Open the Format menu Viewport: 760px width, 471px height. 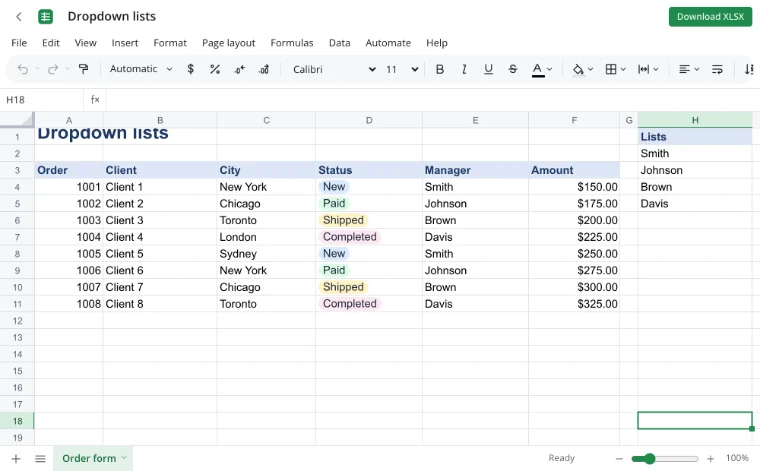[170, 43]
